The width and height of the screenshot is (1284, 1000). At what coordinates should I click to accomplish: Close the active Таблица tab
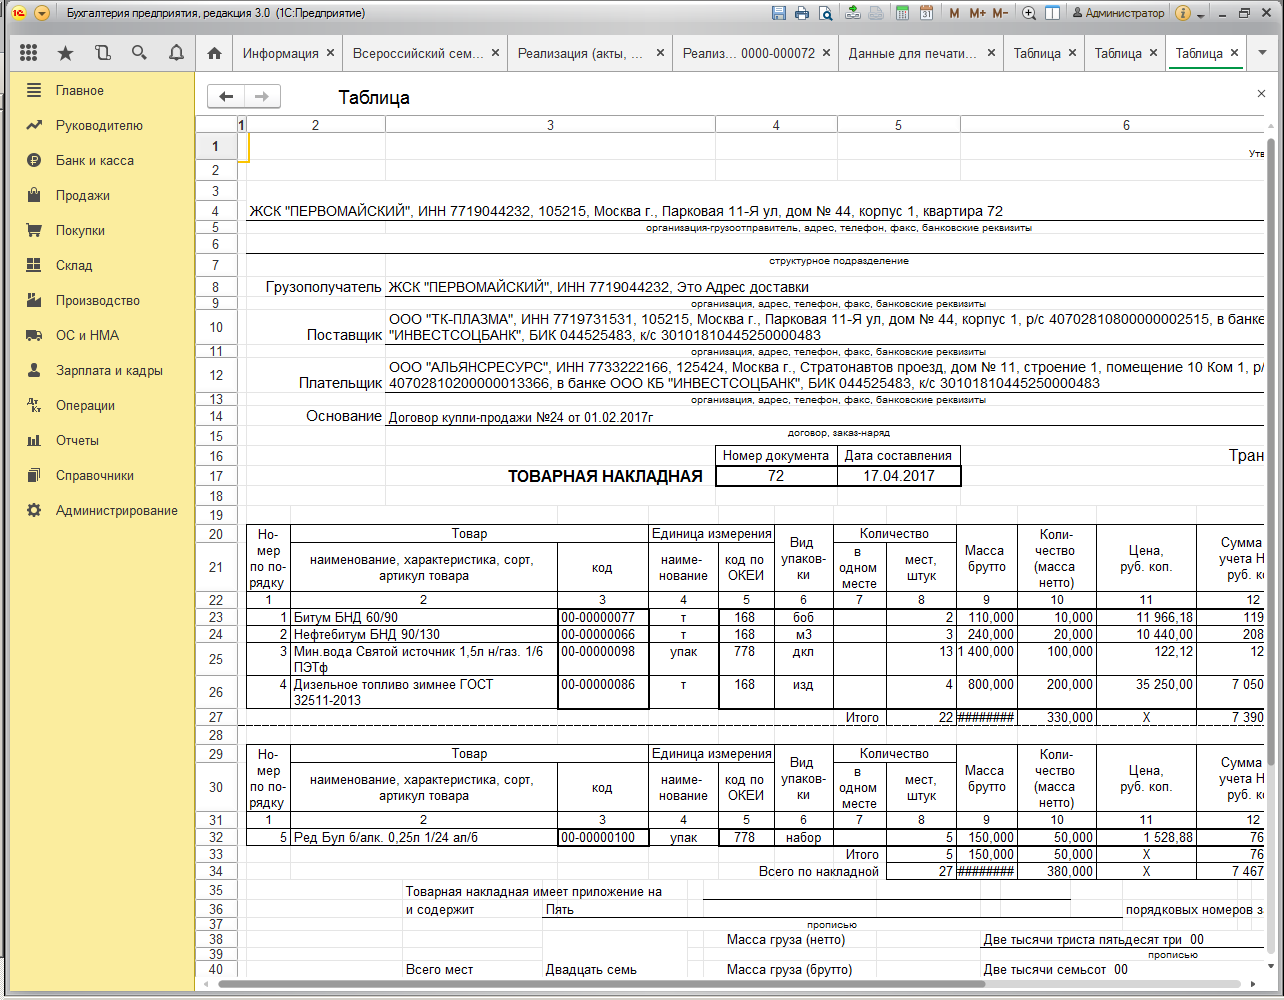click(1235, 53)
